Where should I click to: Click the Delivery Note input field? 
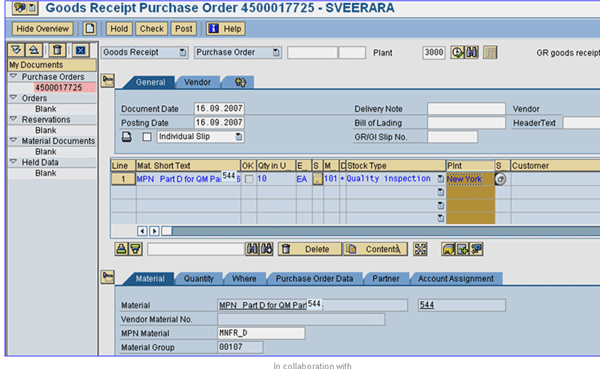(x=466, y=109)
